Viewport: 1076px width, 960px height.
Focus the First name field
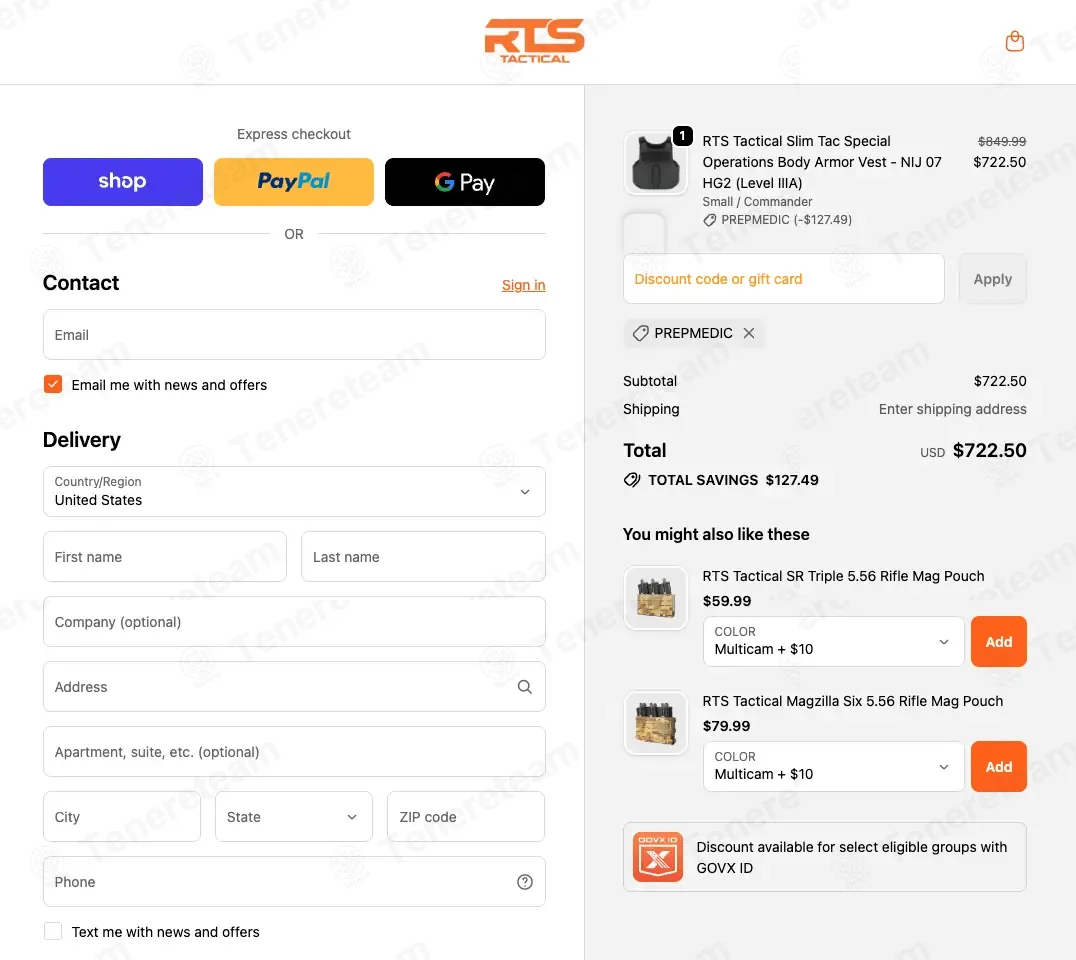(165, 557)
